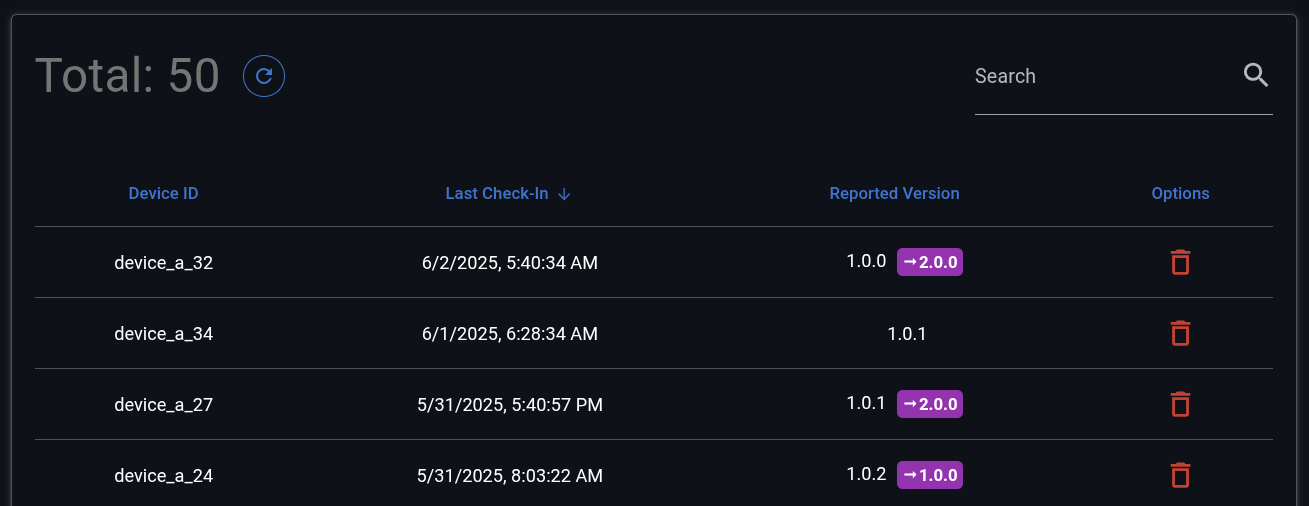Click the Options column header

click(1180, 194)
